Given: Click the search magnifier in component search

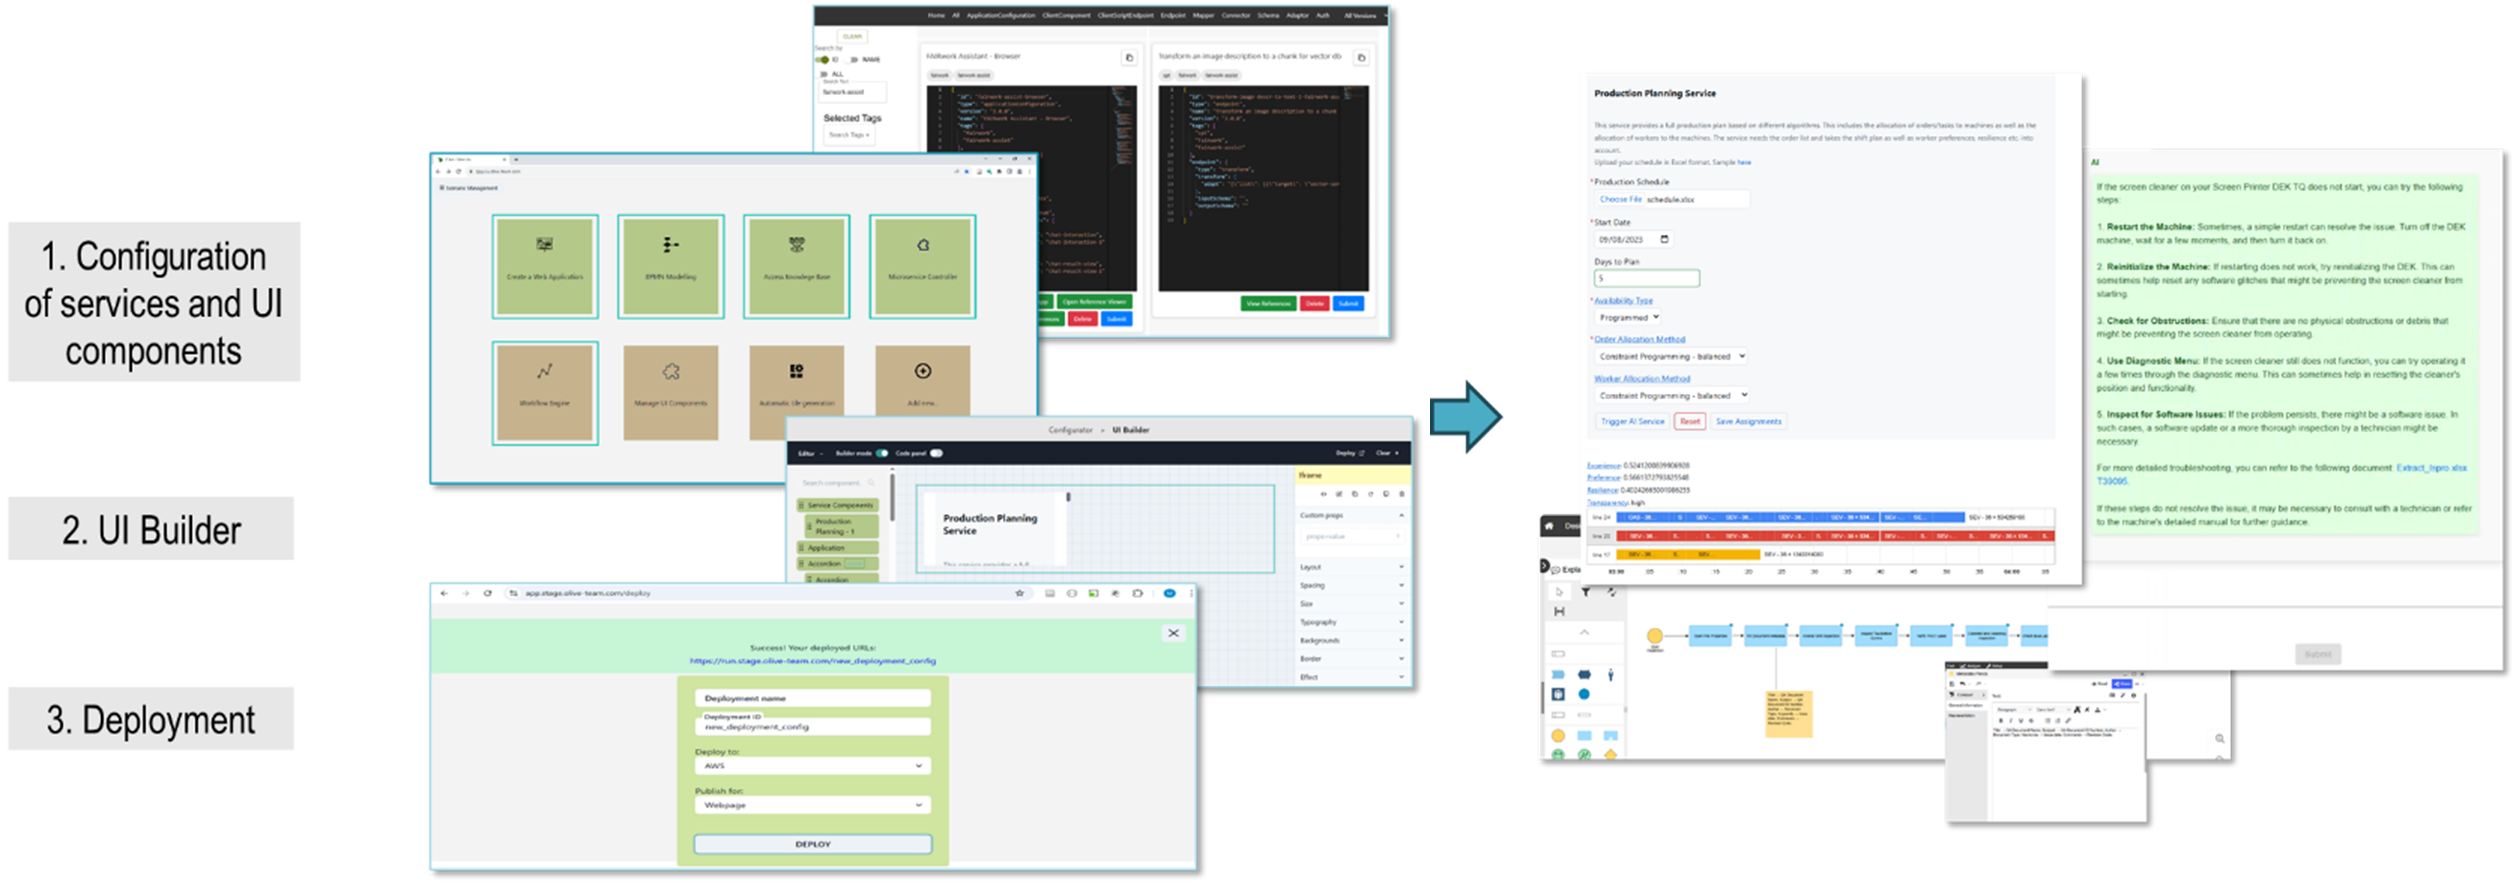Looking at the screenshot, I should click(871, 483).
